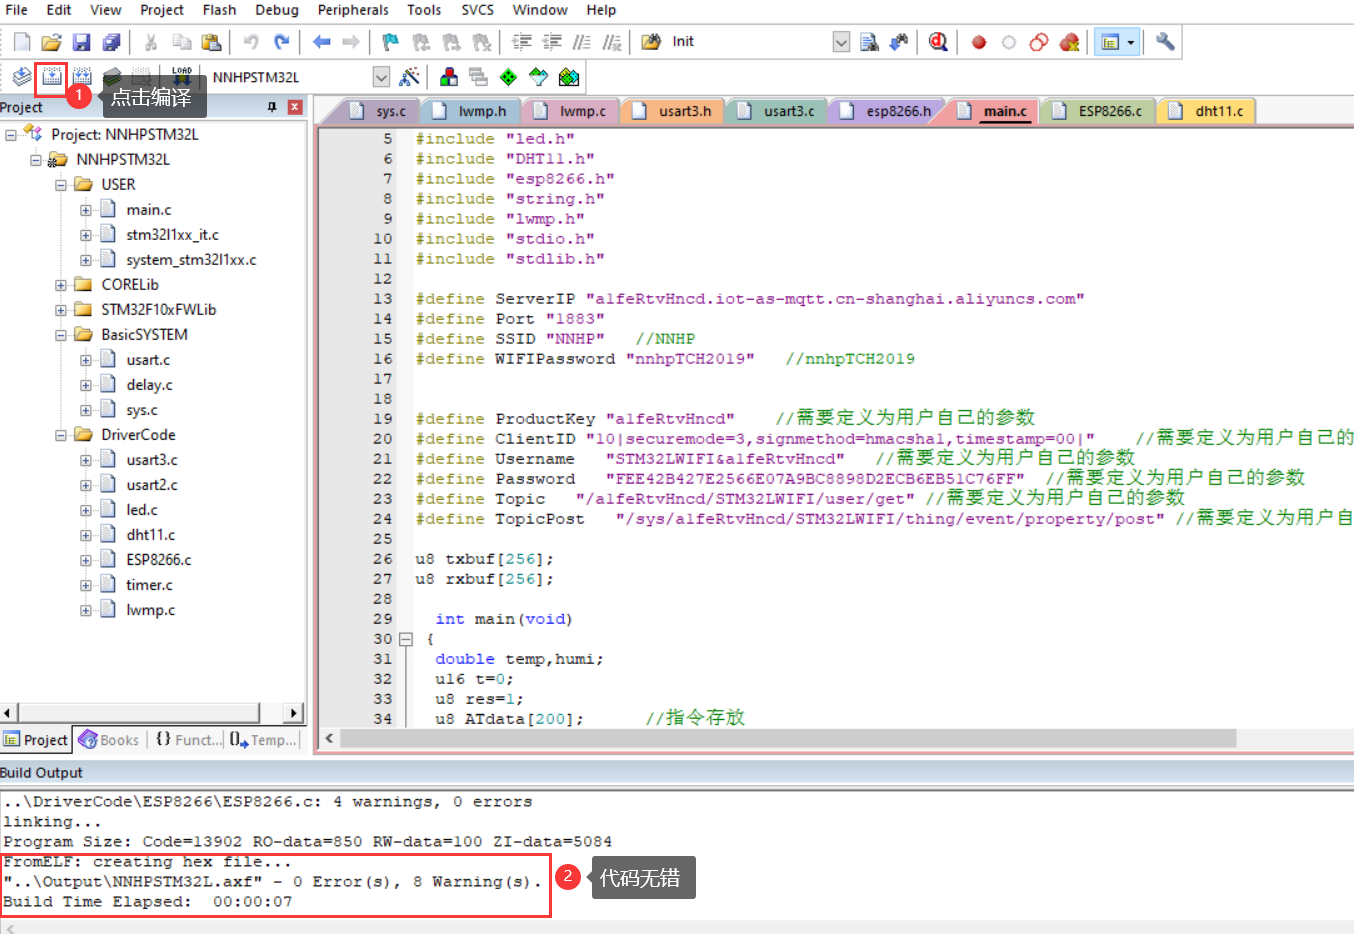
Task: Collapse the USER folder in project tree
Action: click(61, 185)
